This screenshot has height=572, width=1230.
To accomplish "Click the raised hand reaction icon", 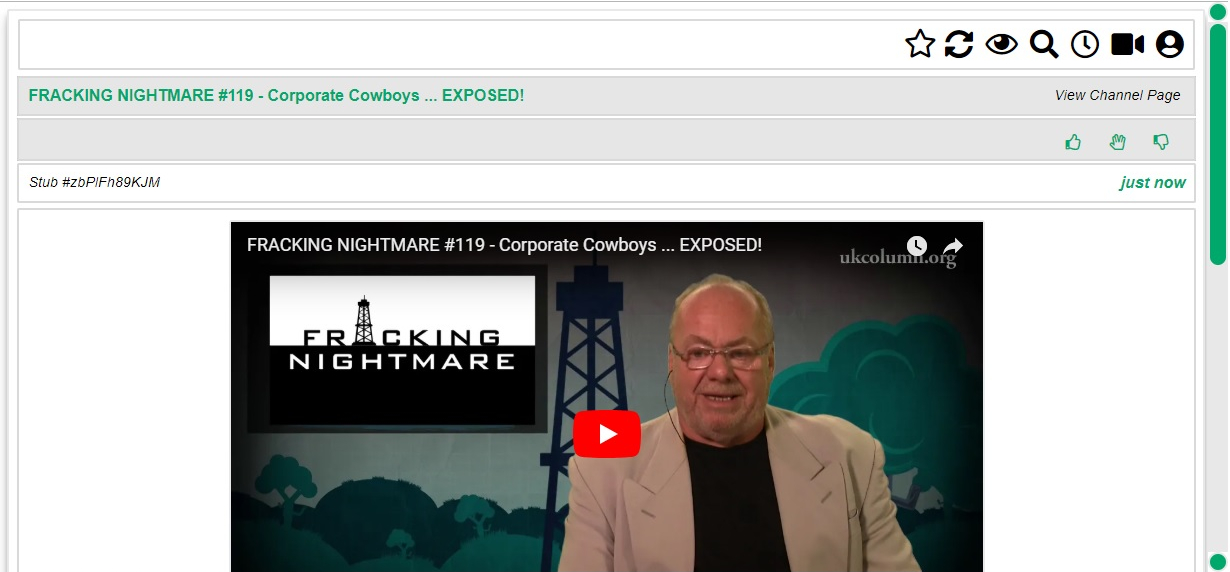I will point(1118,142).
